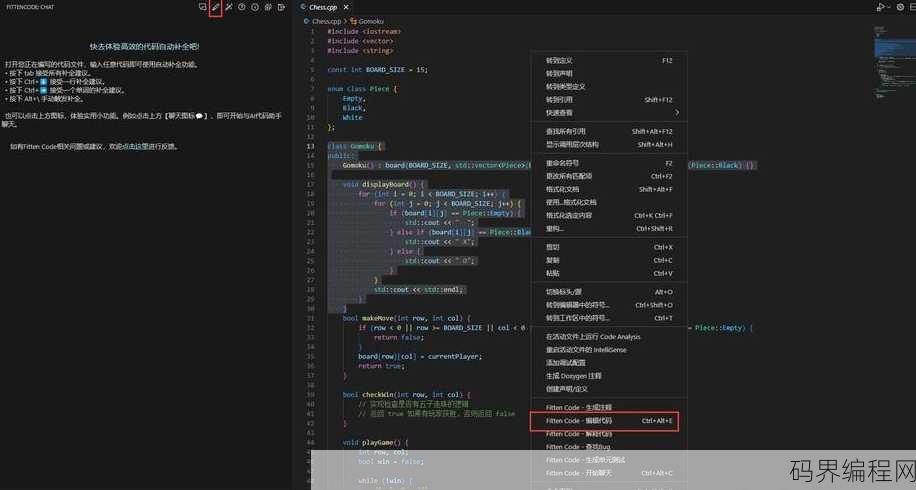Click the magic wand icon in chat toolbar
This screenshot has width=916, height=490.
pos(229,7)
